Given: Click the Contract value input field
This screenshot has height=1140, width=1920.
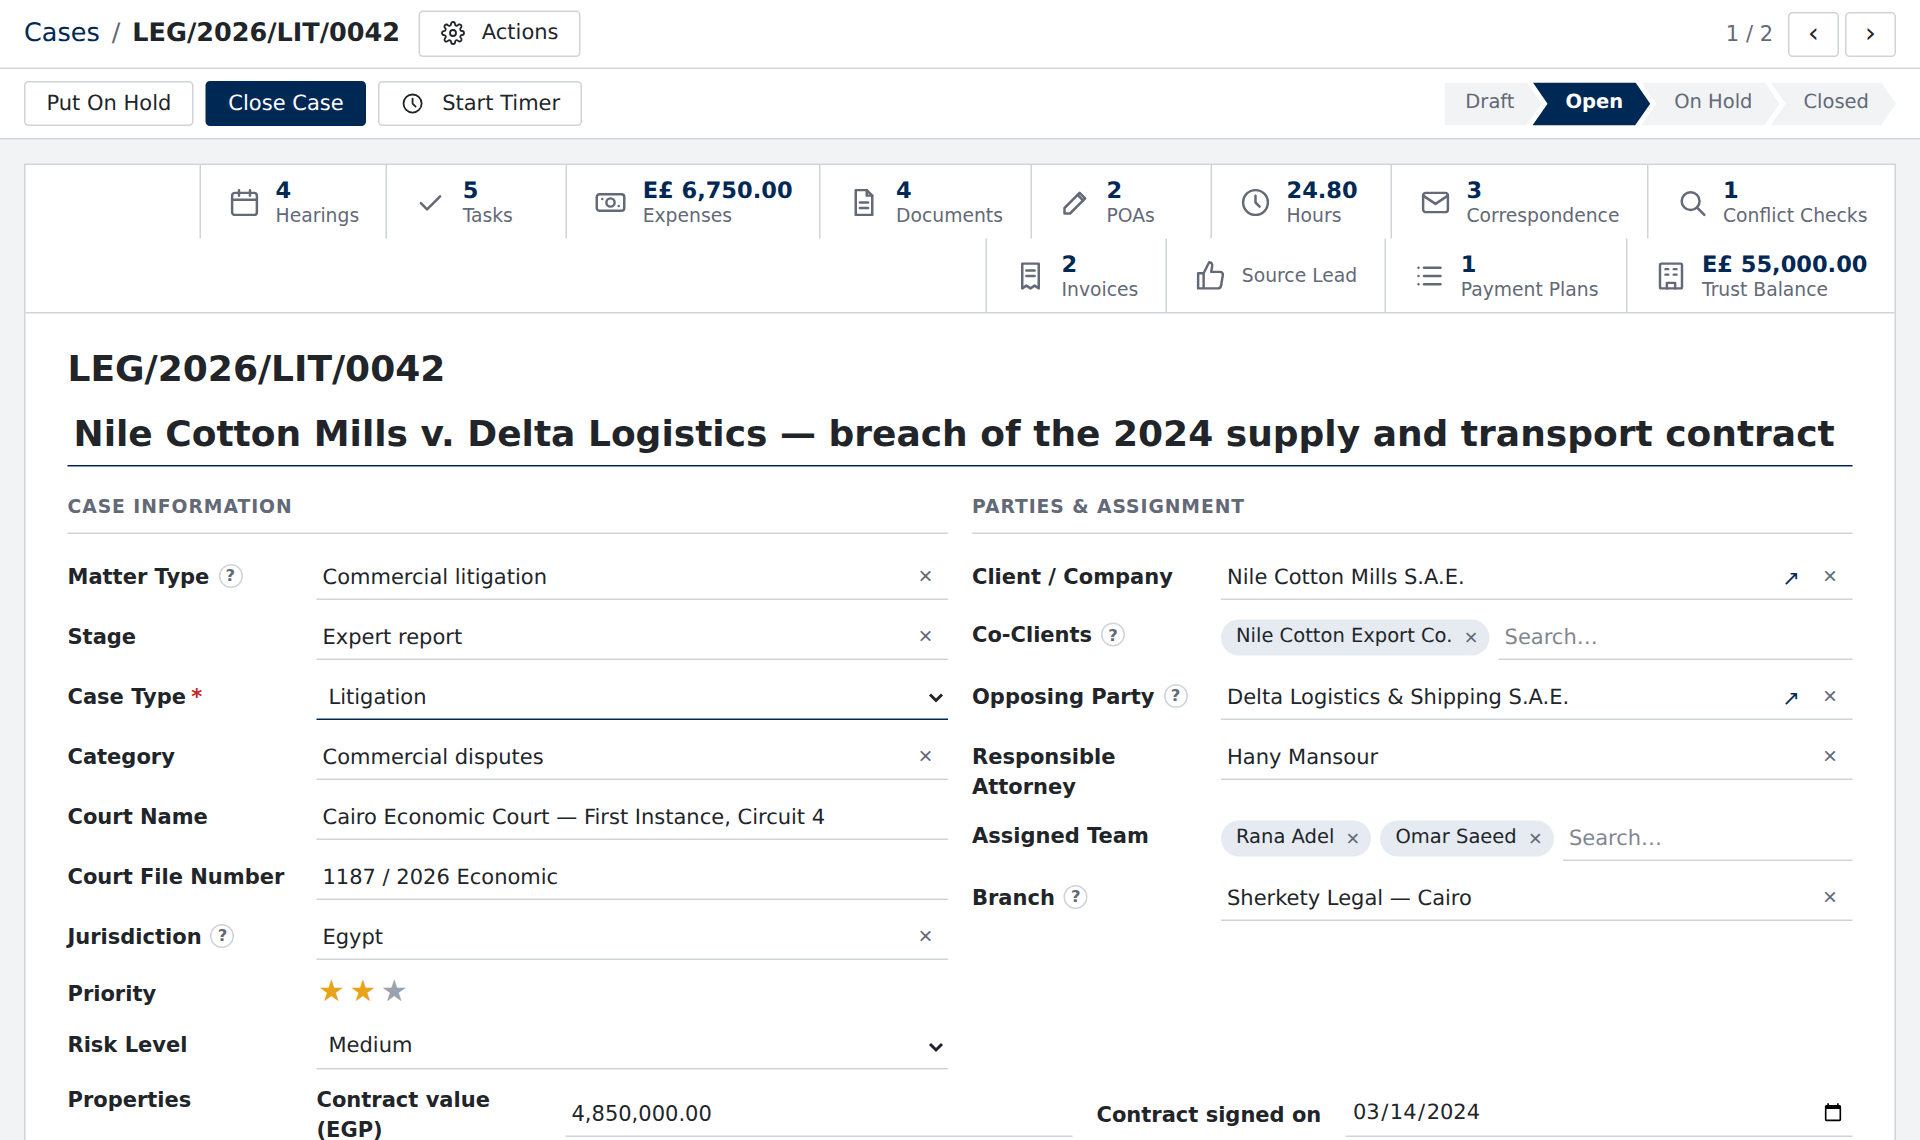Looking at the screenshot, I should pos(818,1114).
